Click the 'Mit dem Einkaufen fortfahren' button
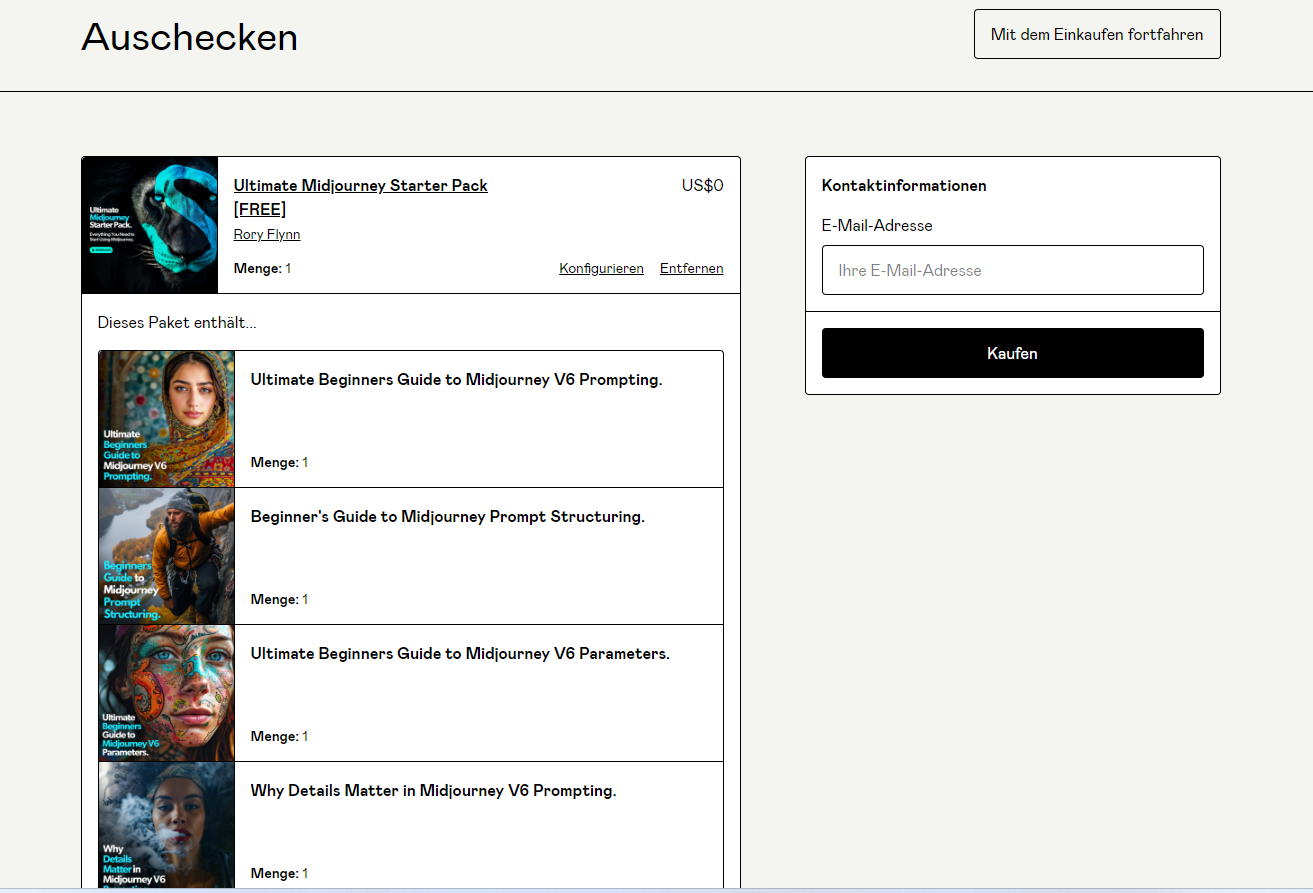The image size is (1313, 893). (1096, 34)
